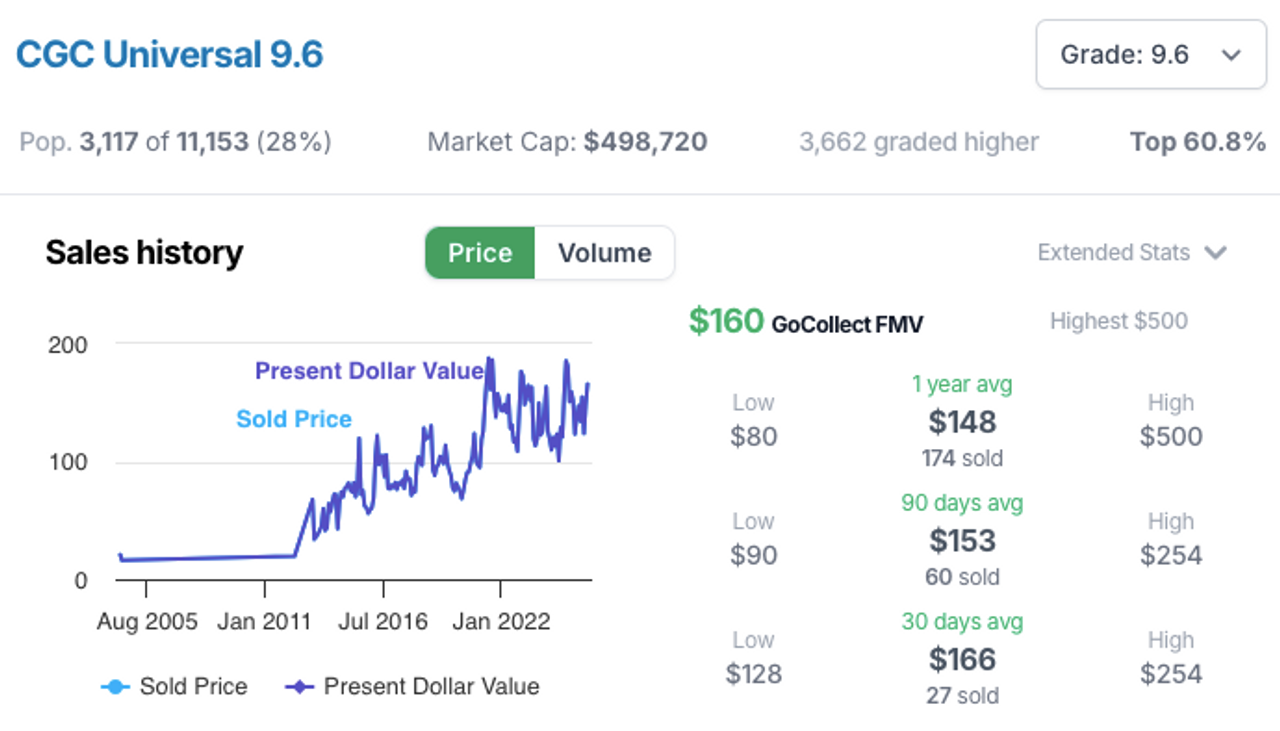Viewport: 1280px width, 731px height.
Task: Click the light blue Sold Price legend marker
Action: (116, 687)
